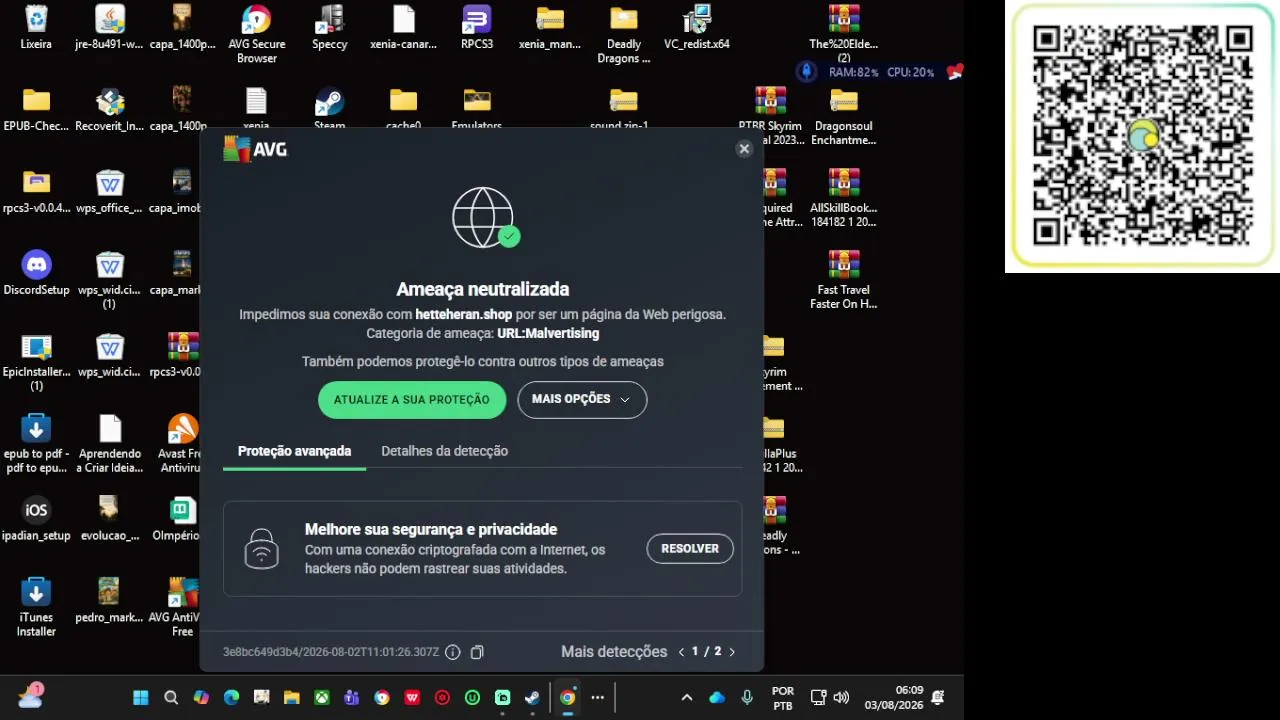This screenshot has height=720, width=1280.
Task: Click the microphone tray icon
Action: click(747, 698)
